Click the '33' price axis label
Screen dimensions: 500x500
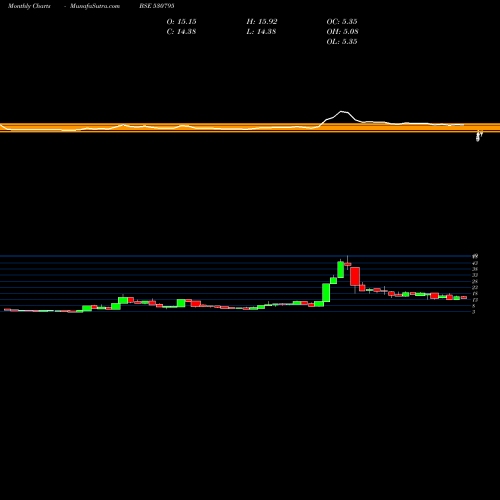click(475, 275)
